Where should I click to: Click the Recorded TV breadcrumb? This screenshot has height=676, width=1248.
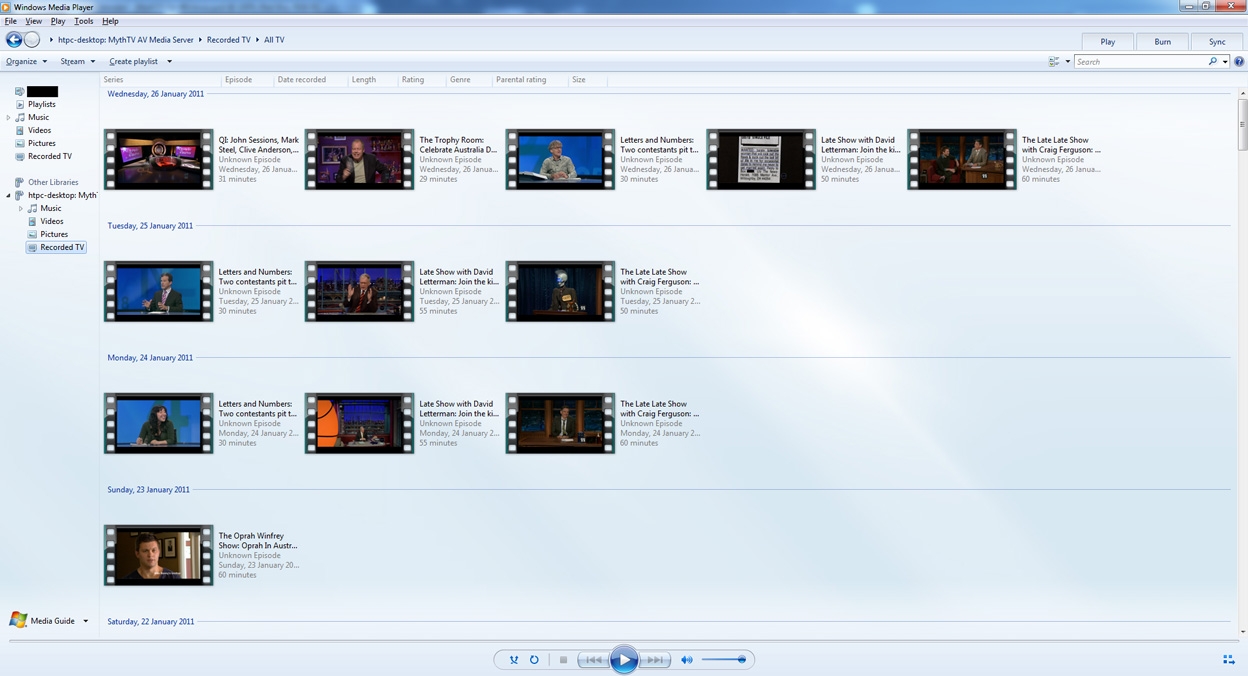(229, 40)
